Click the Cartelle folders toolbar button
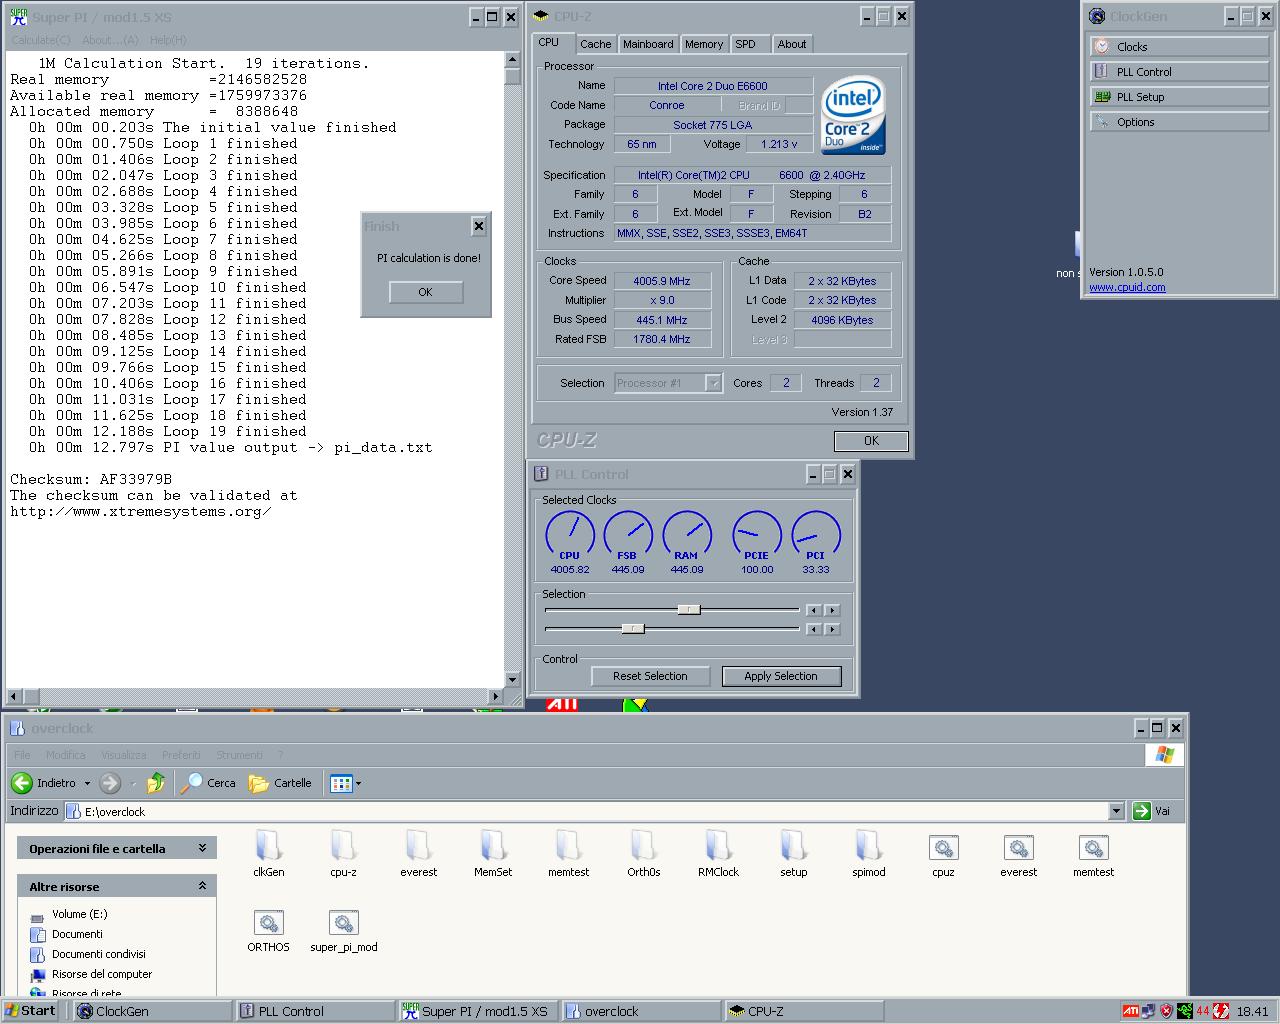This screenshot has width=1280, height=1024. click(x=281, y=783)
